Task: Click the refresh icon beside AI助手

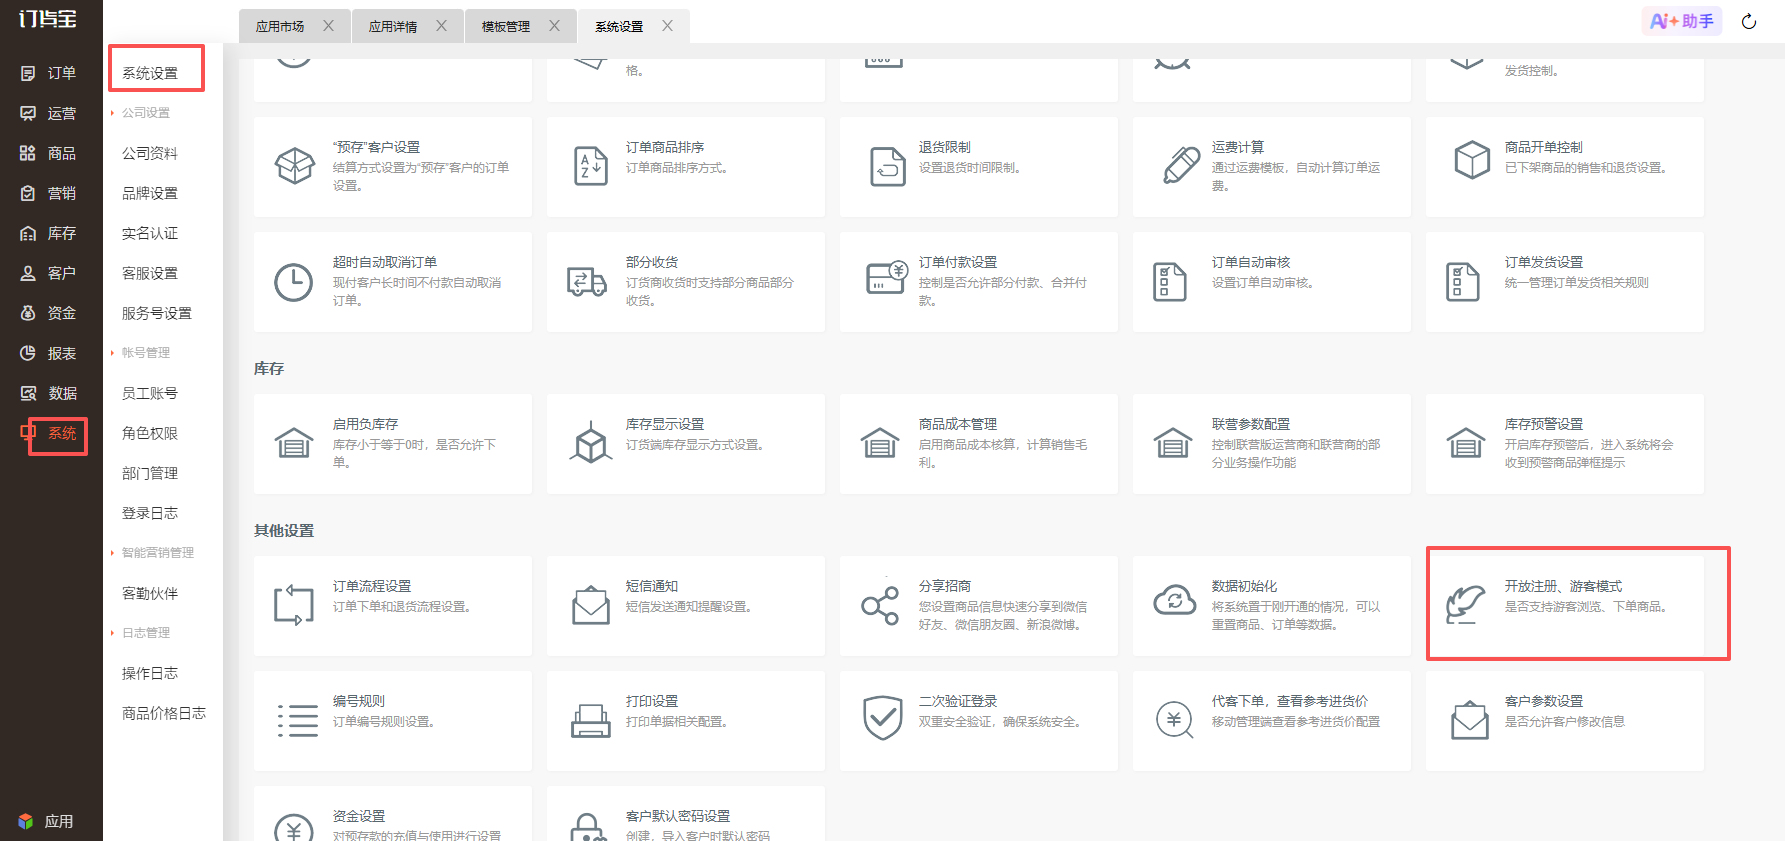Action: (x=1749, y=22)
